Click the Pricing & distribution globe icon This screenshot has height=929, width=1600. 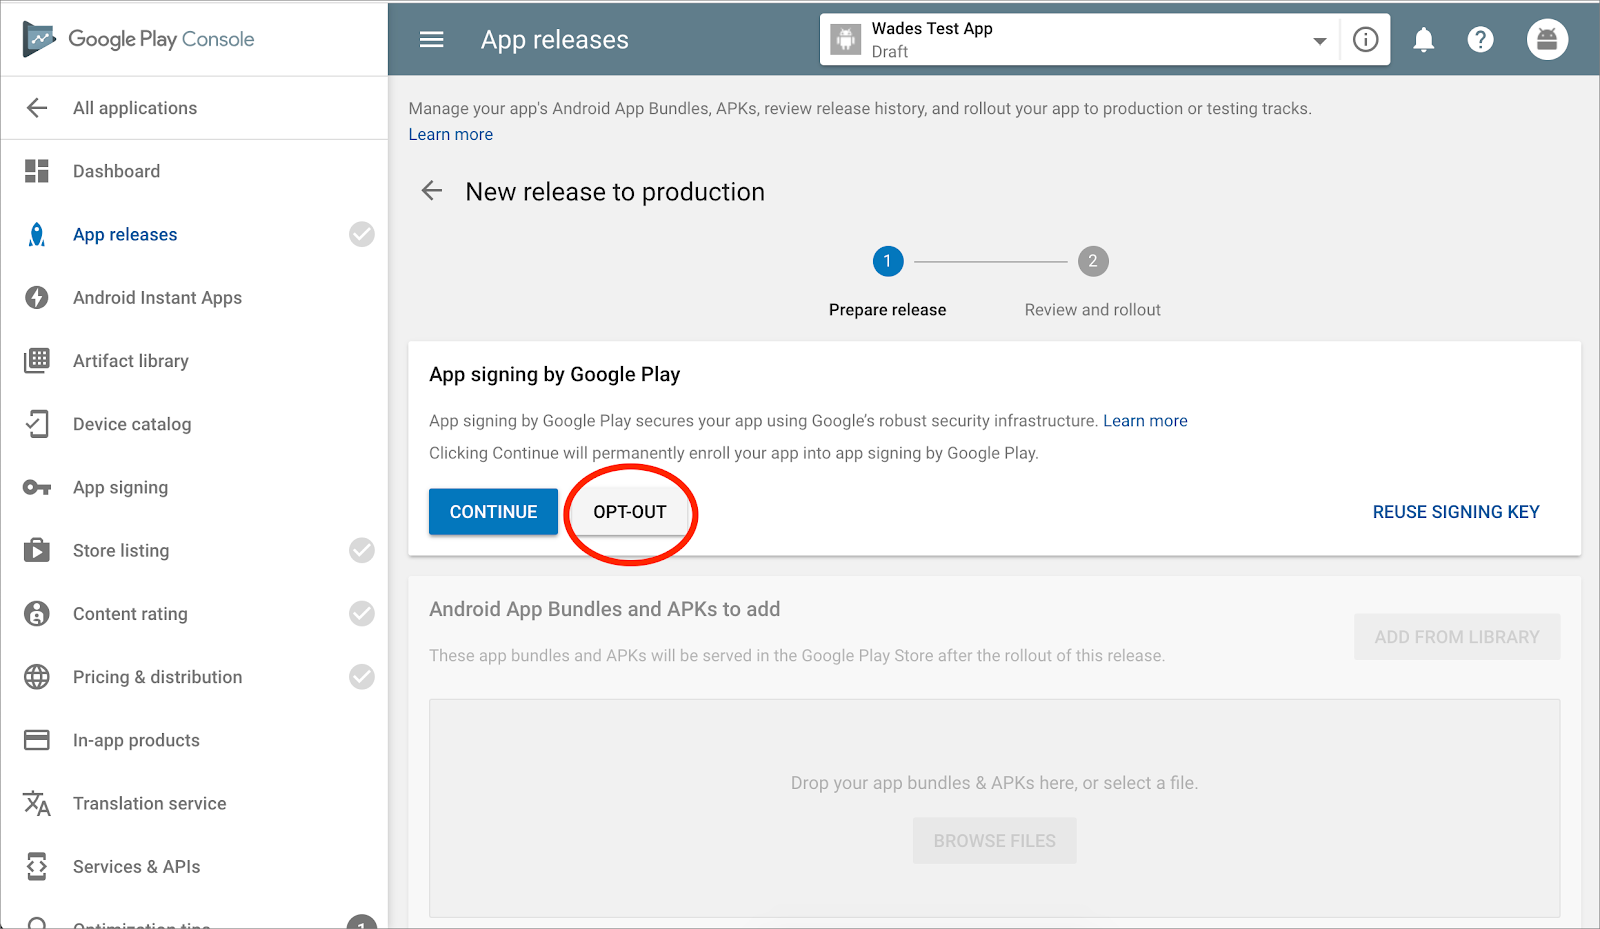(x=37, y=677)
